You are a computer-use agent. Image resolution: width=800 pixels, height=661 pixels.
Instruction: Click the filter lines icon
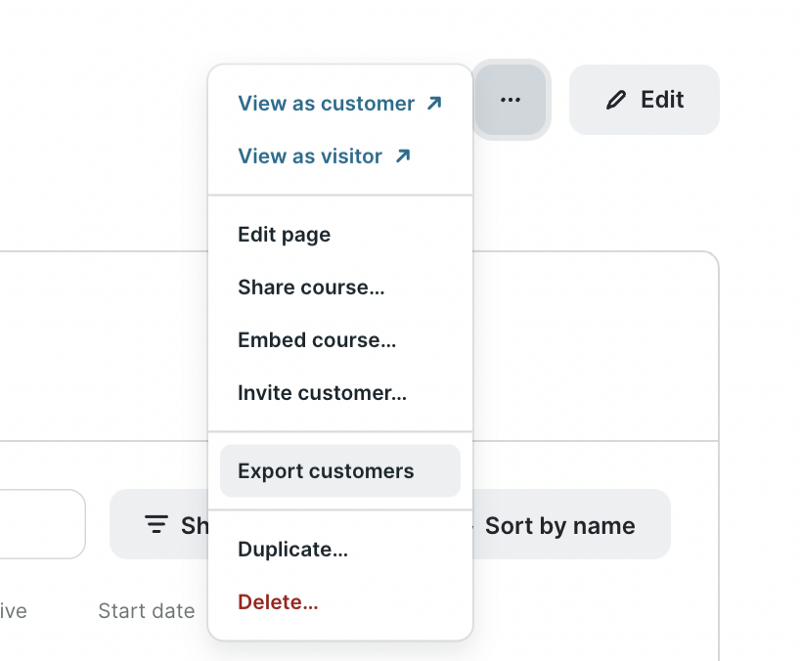tap(156, 525)
